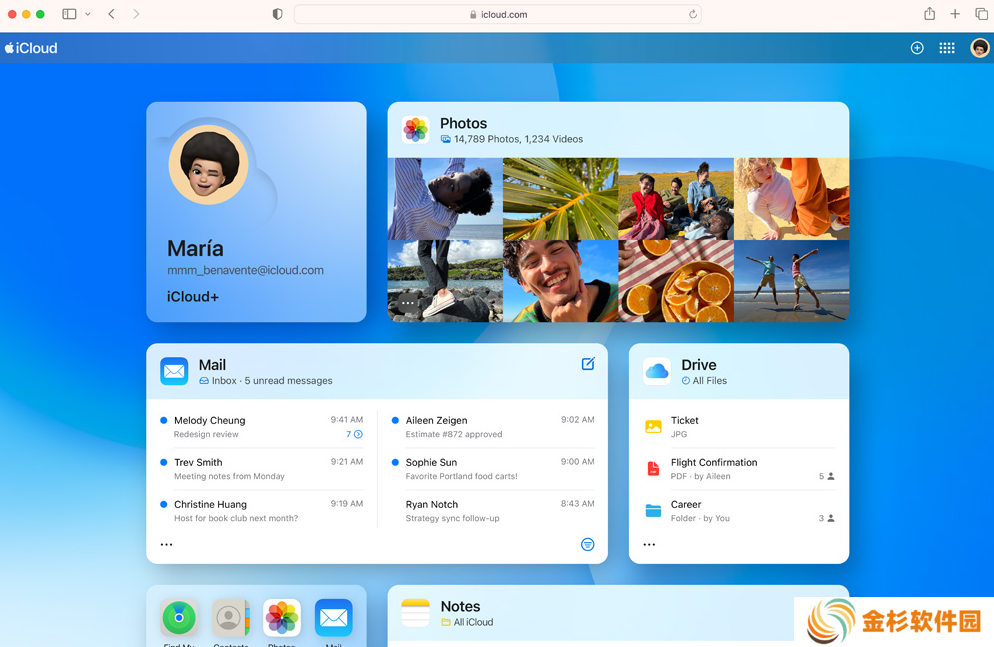Open the iCloud Drive cloud icon

pyautogui.click(x=657, y=371)
